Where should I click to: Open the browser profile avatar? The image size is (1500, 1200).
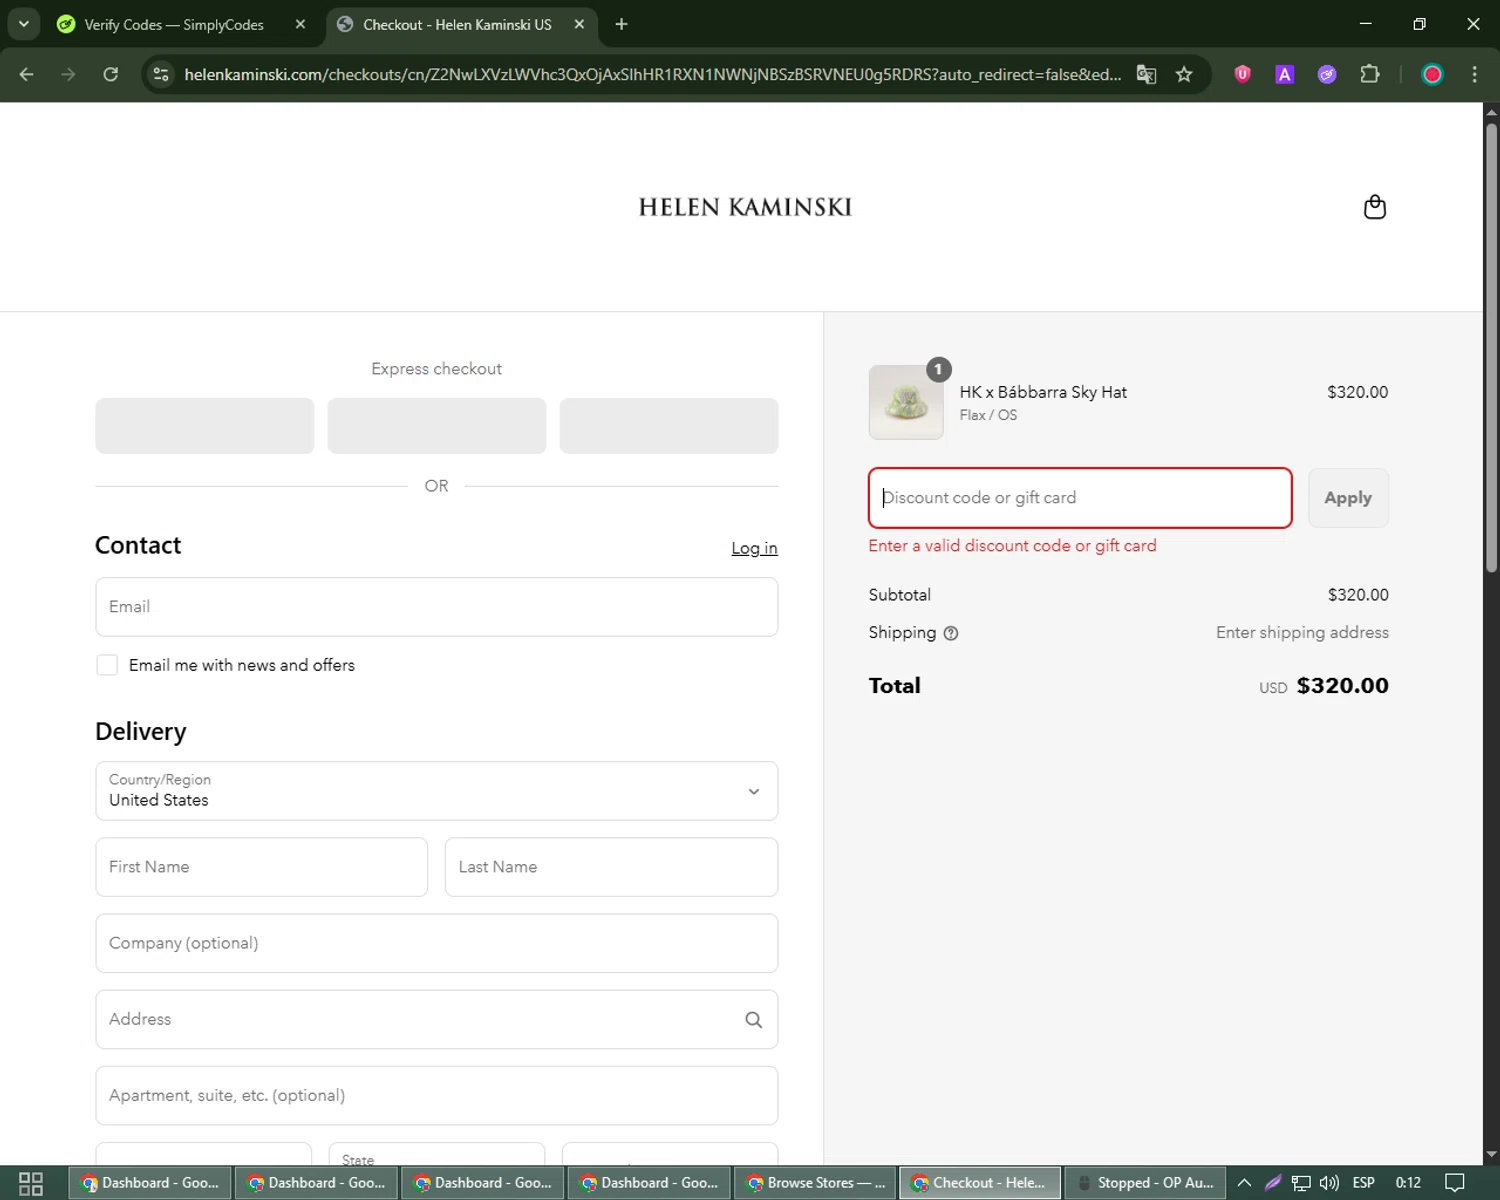point(1432,74)
